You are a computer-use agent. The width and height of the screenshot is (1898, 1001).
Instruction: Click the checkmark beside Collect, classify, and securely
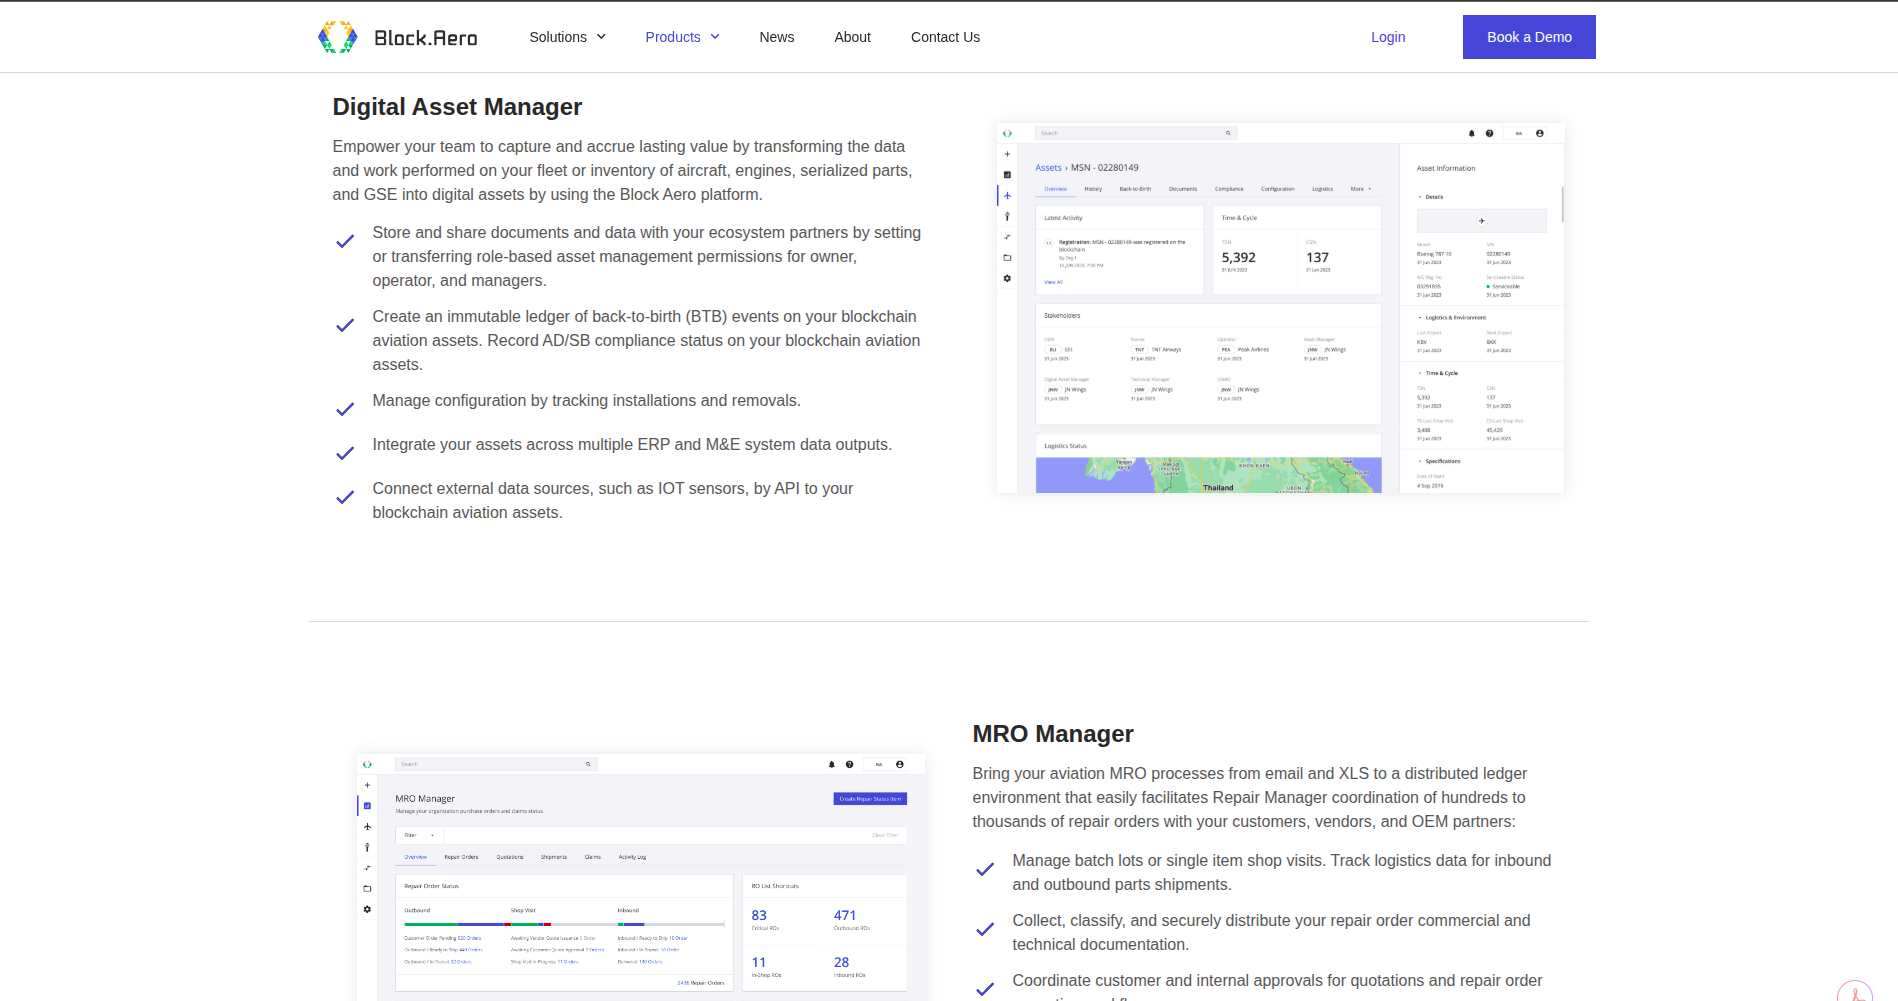(985, 929)
